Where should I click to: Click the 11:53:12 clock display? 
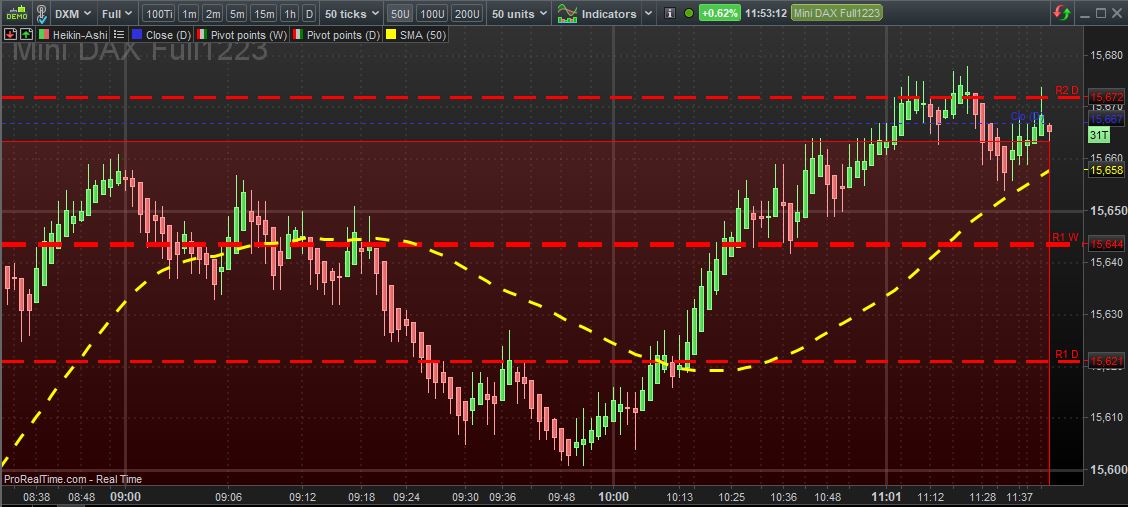point(765,13)
